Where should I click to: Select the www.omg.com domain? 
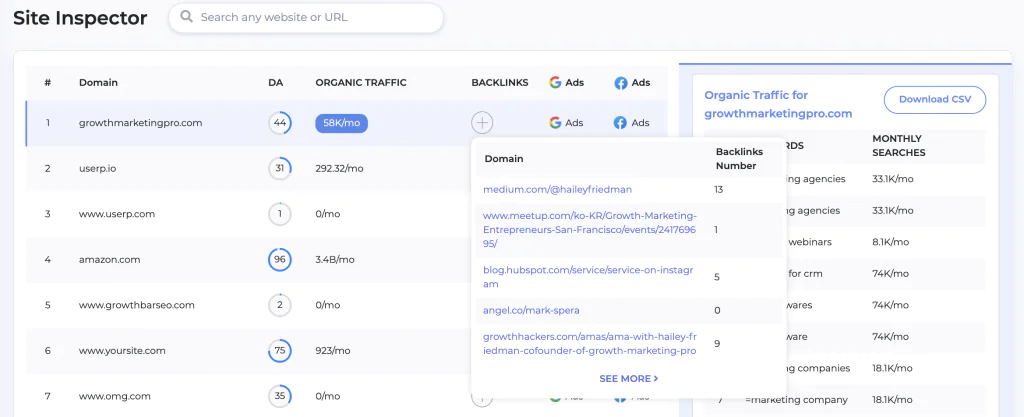tap(115, 396)
